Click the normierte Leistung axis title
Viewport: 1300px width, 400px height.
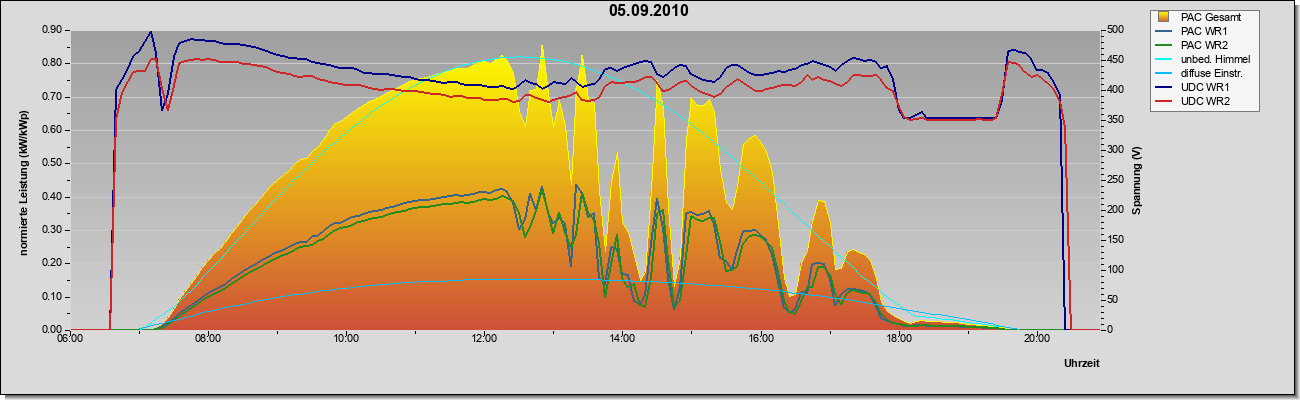coord(22,180)
